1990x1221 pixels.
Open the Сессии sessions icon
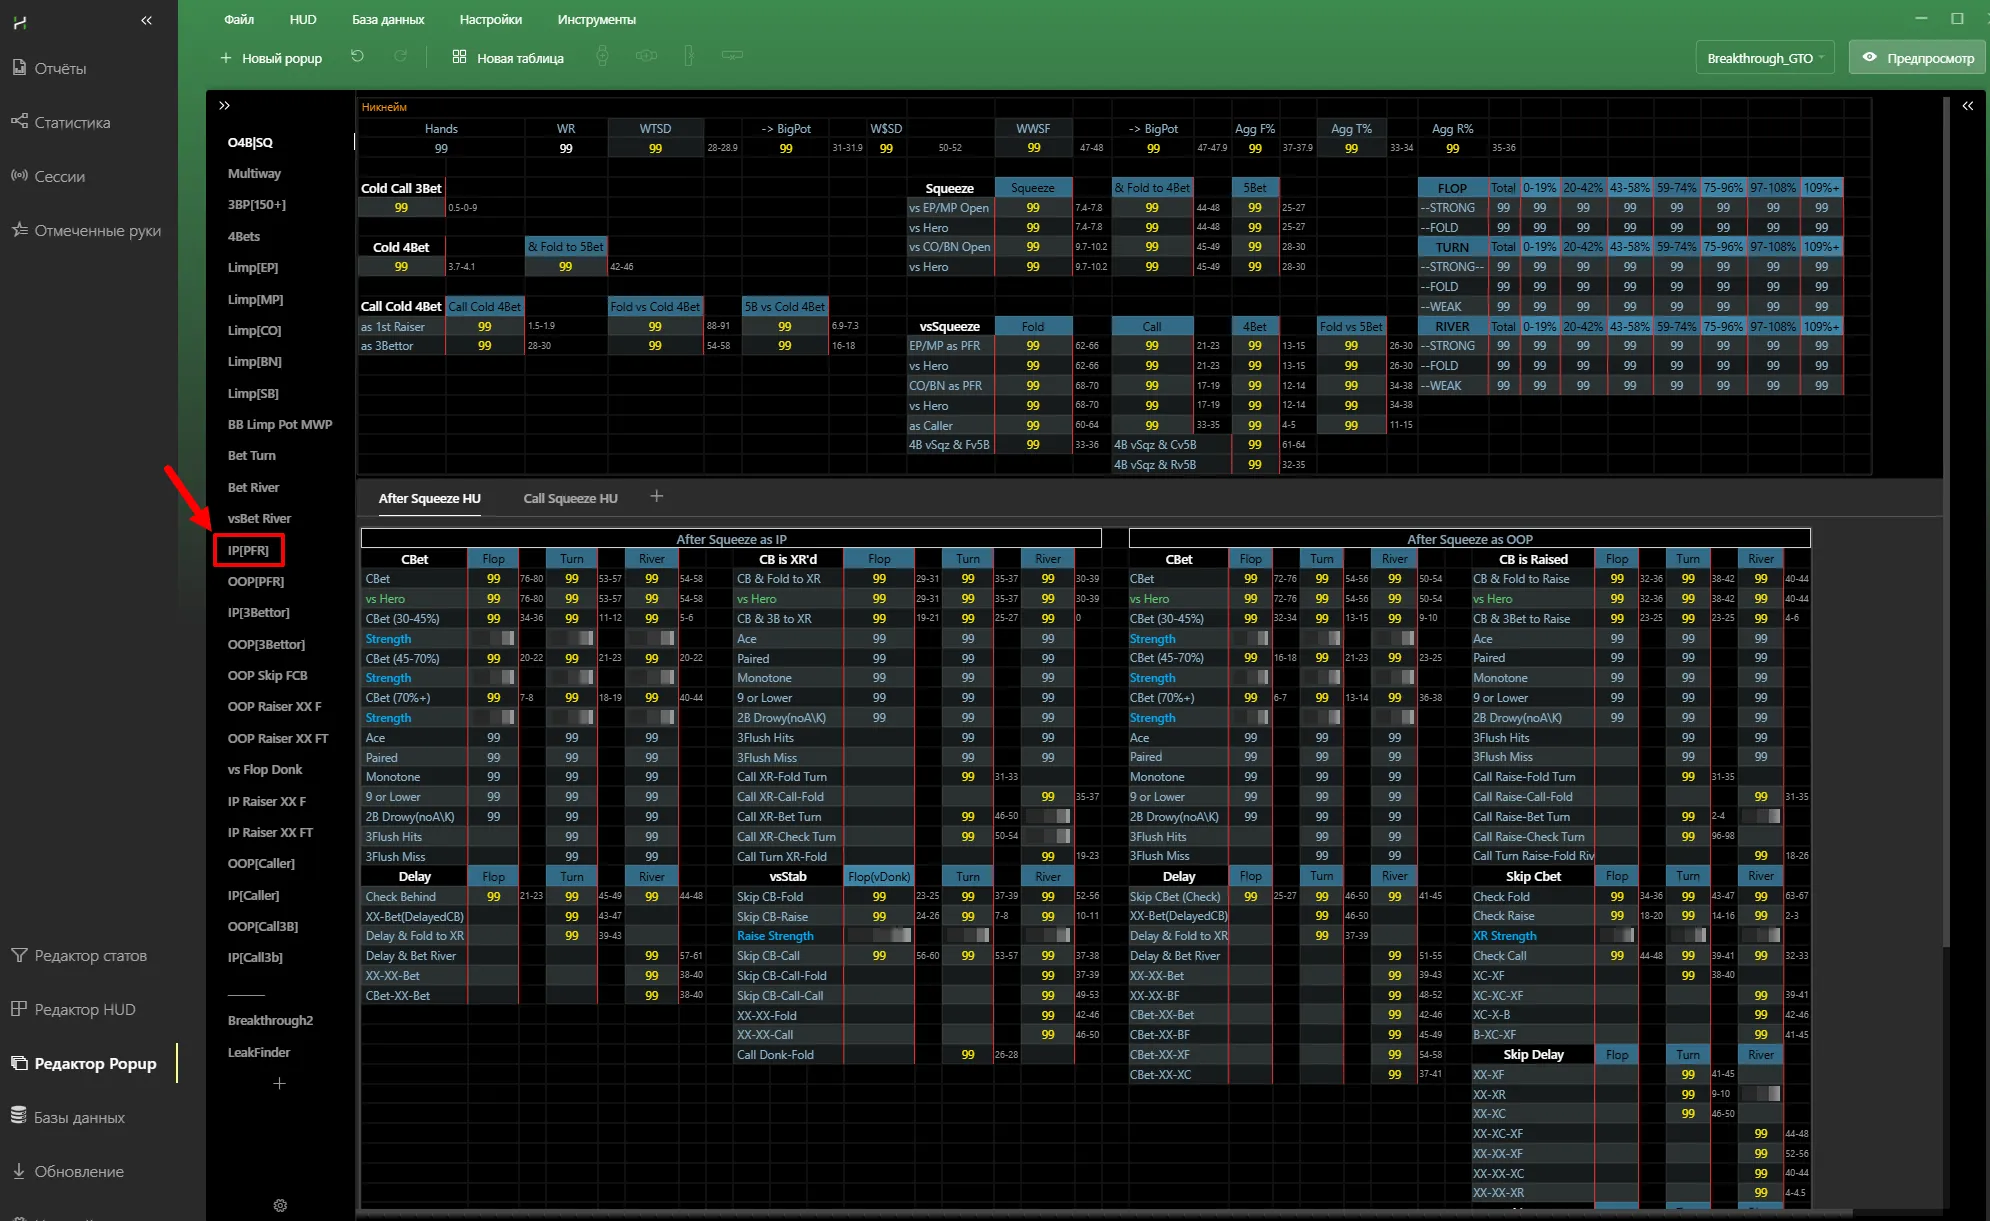tap(19, 176)
